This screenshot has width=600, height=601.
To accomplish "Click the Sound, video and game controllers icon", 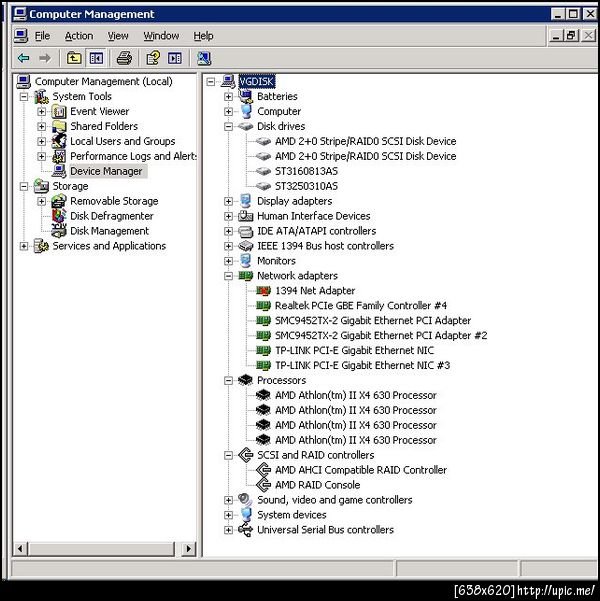I will 245,500.
